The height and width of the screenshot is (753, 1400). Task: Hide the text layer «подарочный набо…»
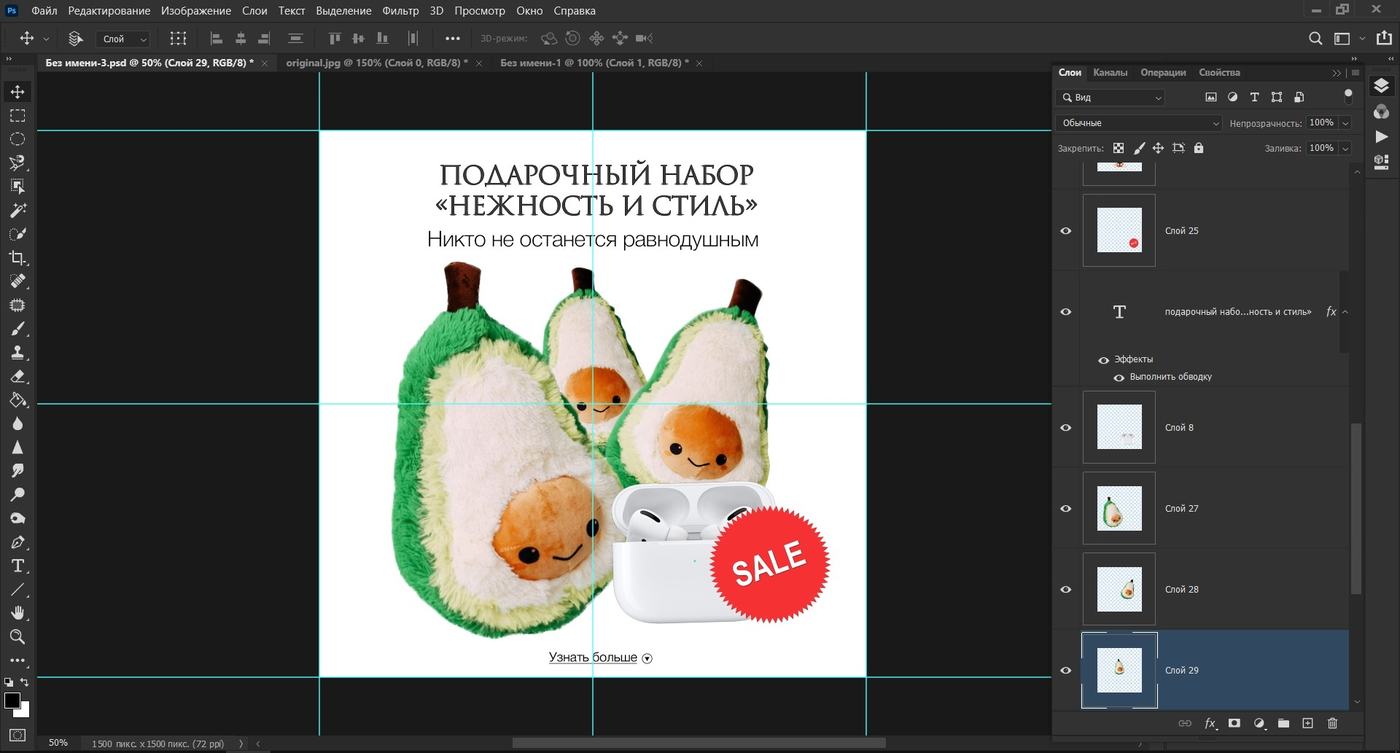pos(1066,312)
